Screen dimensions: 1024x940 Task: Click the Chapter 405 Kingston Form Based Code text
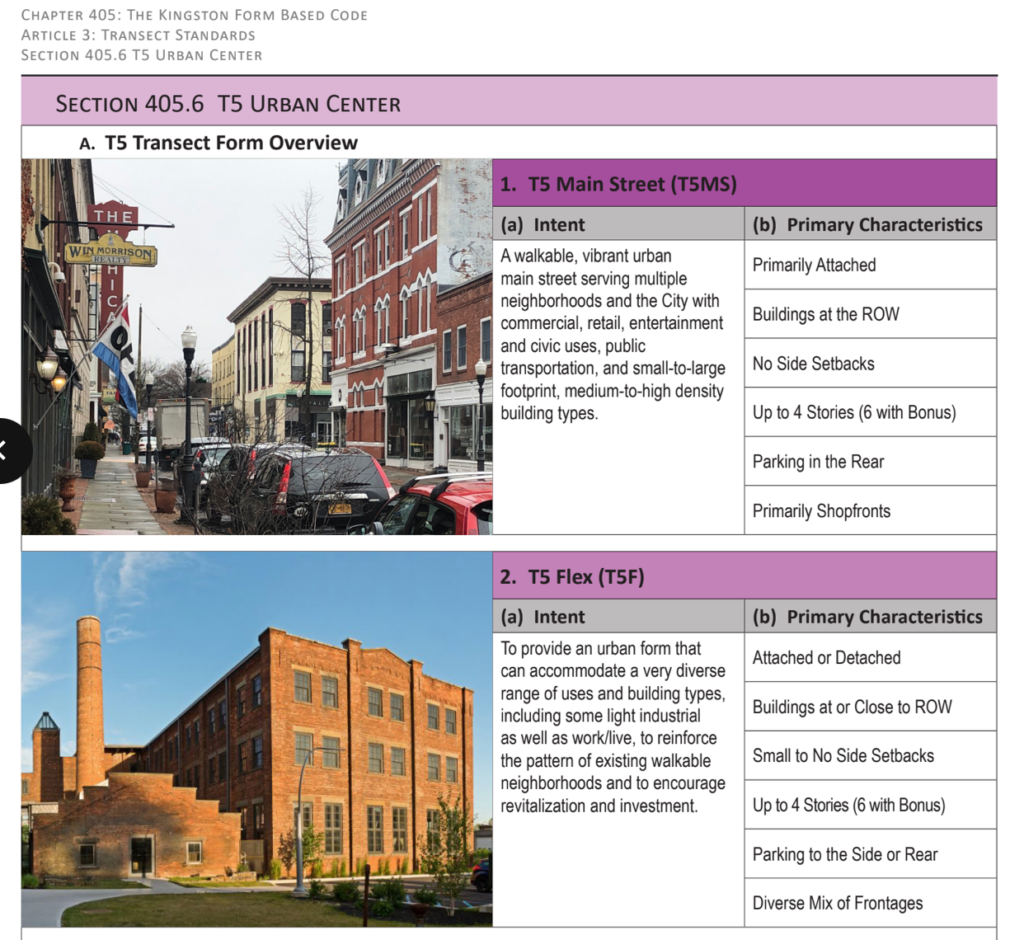pyautogui.click(x=194, y=15)
